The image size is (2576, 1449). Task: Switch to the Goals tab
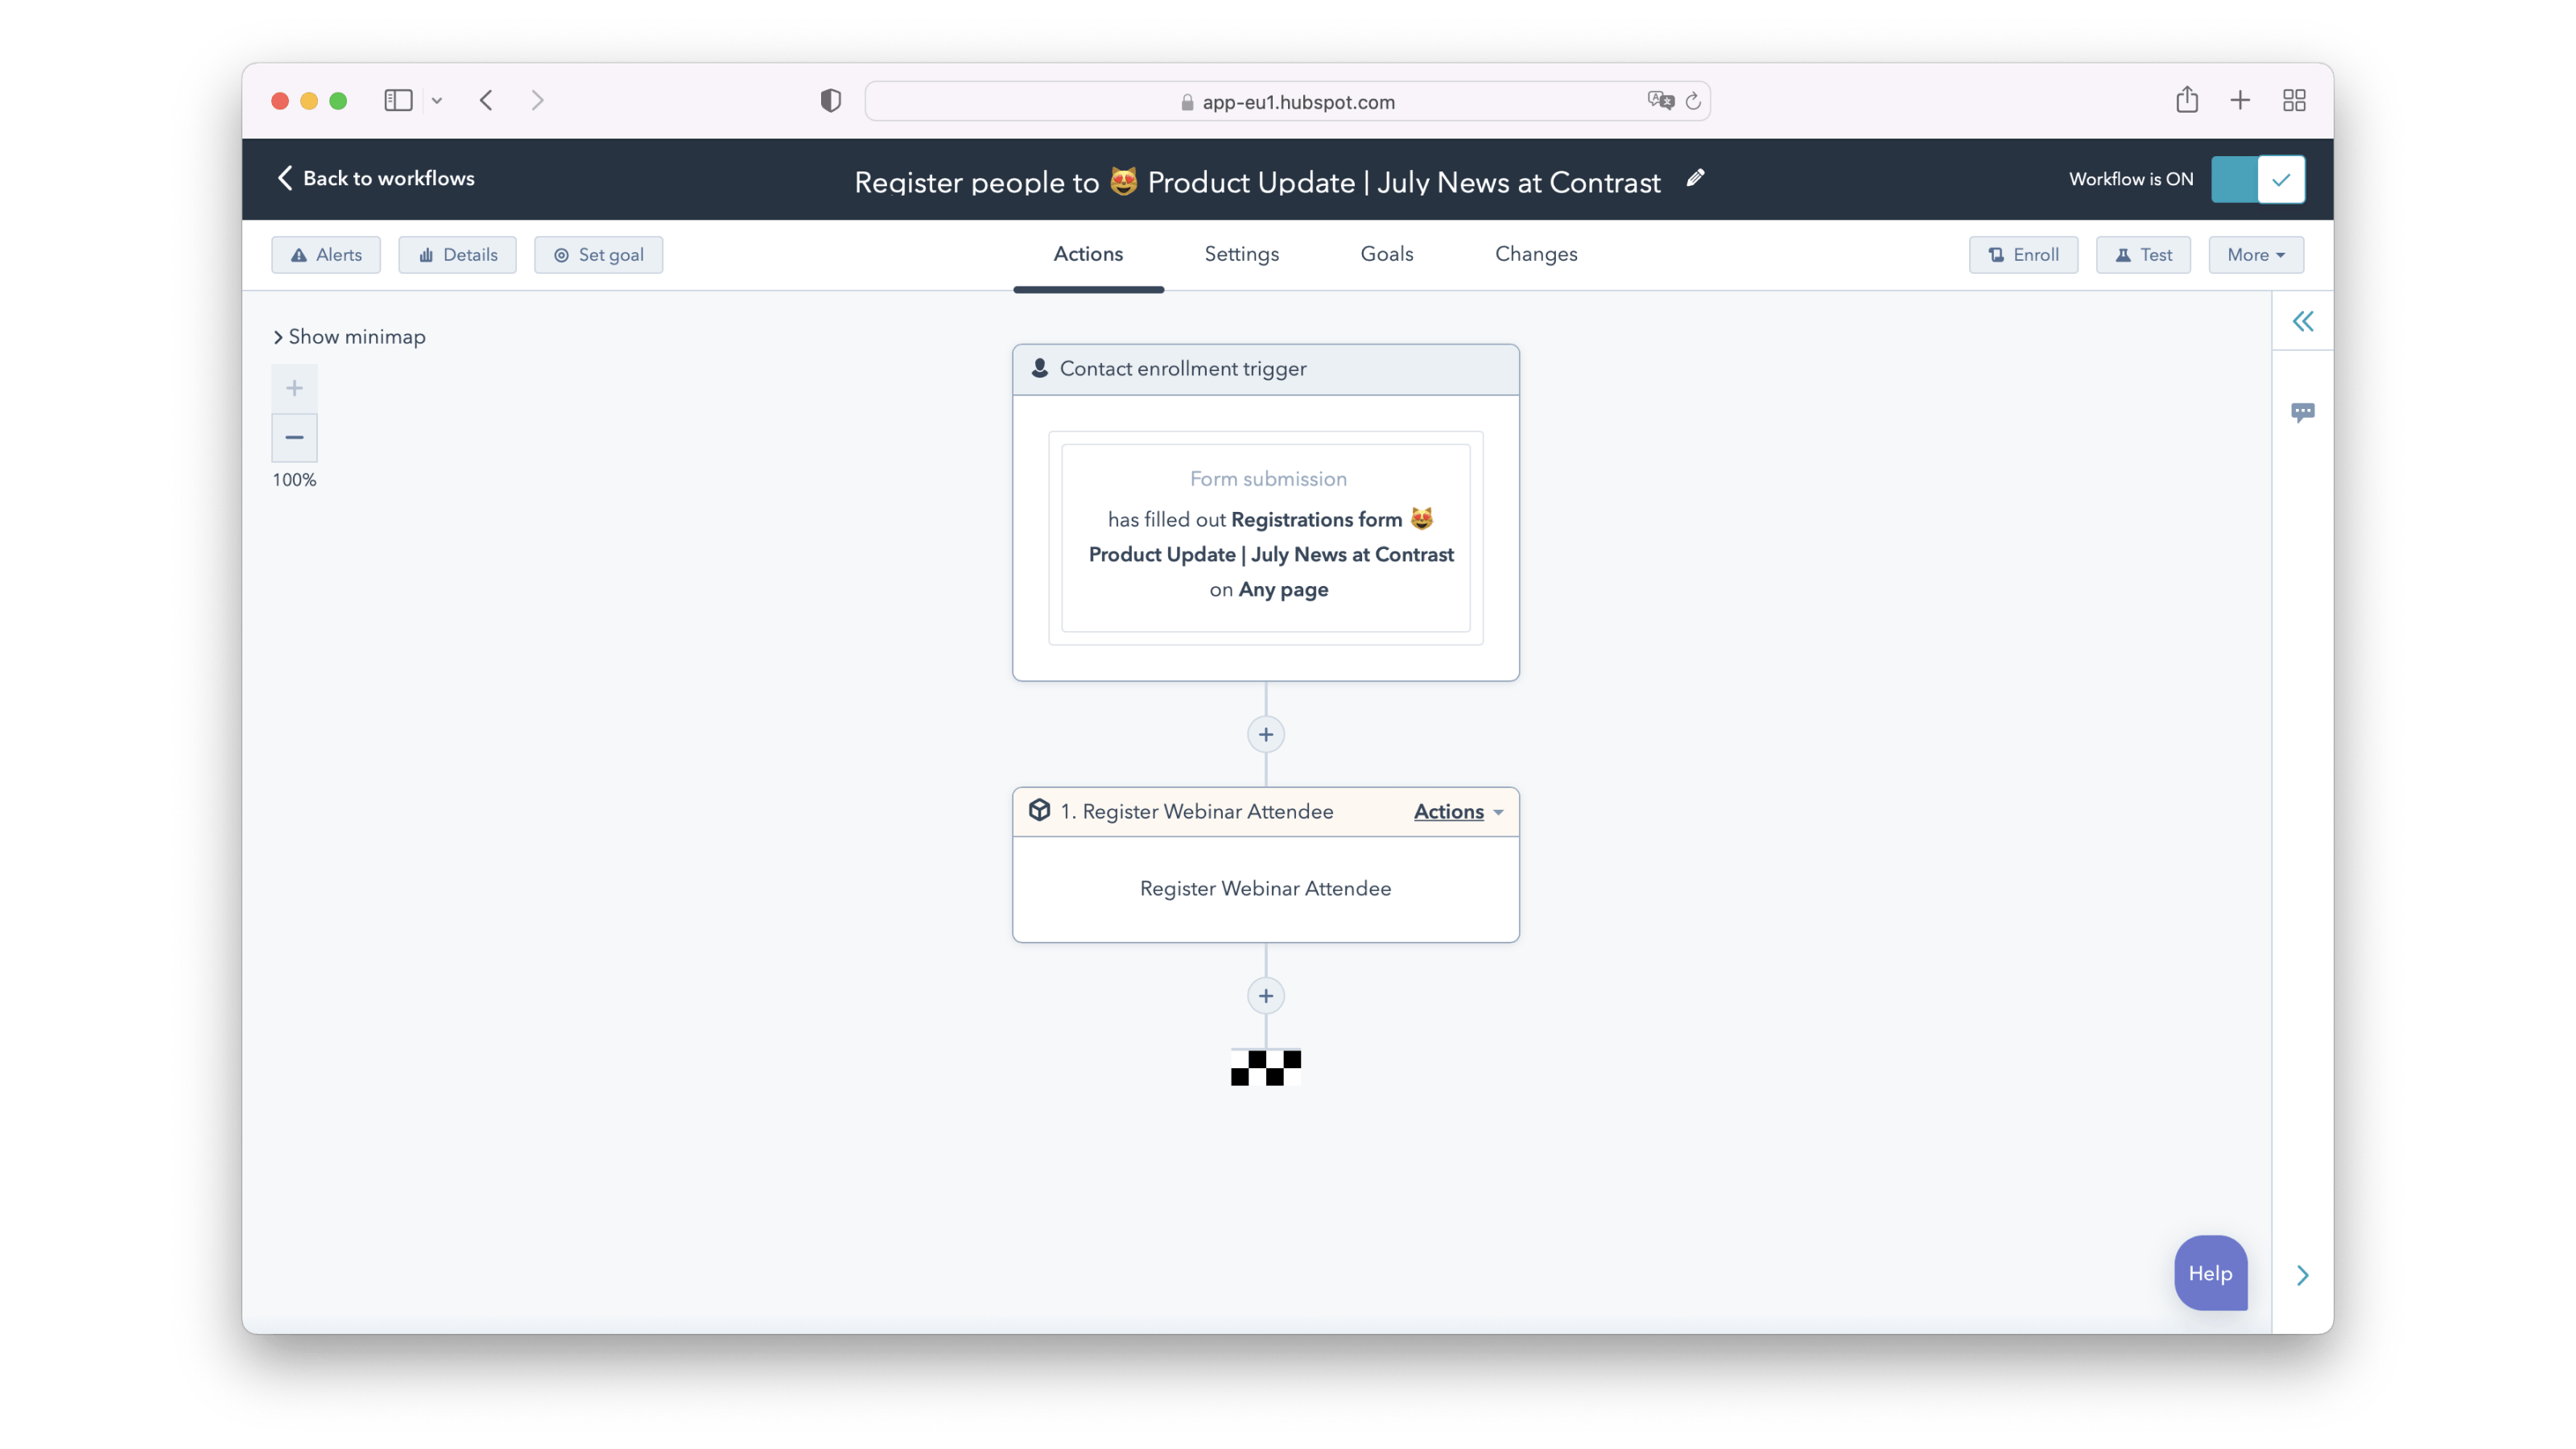tap(1386, 254)
